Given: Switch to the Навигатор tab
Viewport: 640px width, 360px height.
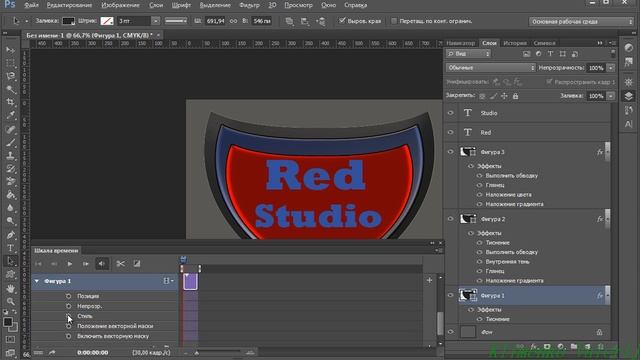Looking at the screenshot, I should (x=461, y=43).
